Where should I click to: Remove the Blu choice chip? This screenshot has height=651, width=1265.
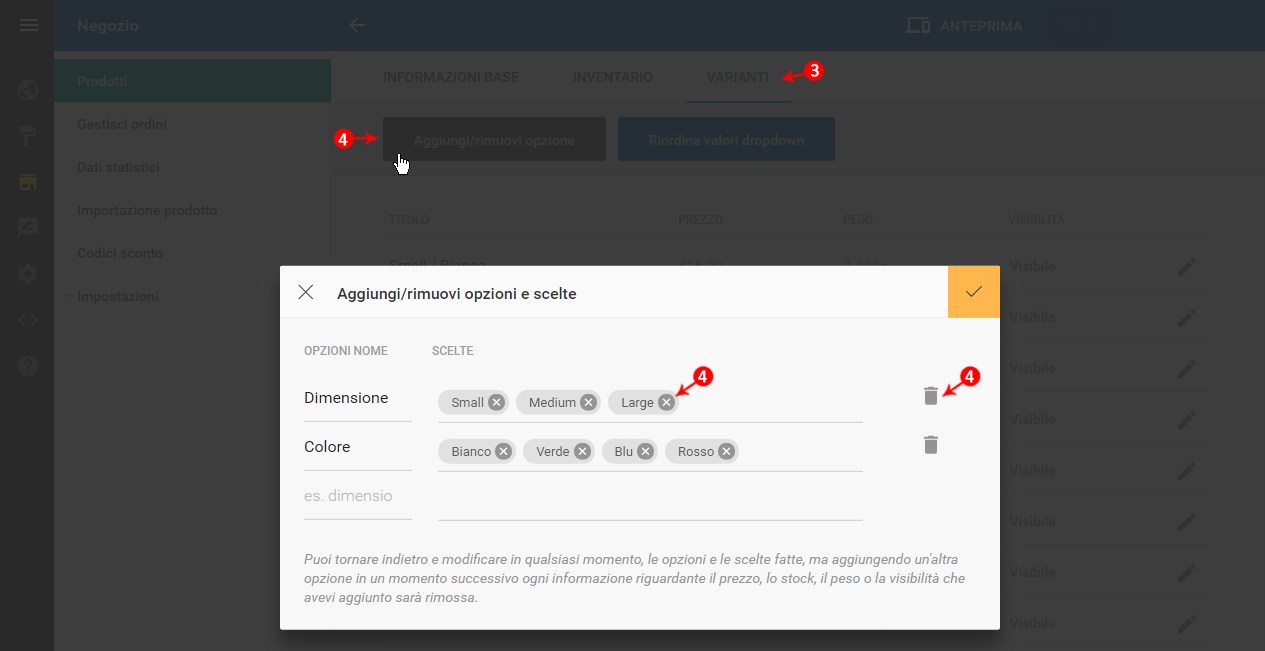point(646,452)
